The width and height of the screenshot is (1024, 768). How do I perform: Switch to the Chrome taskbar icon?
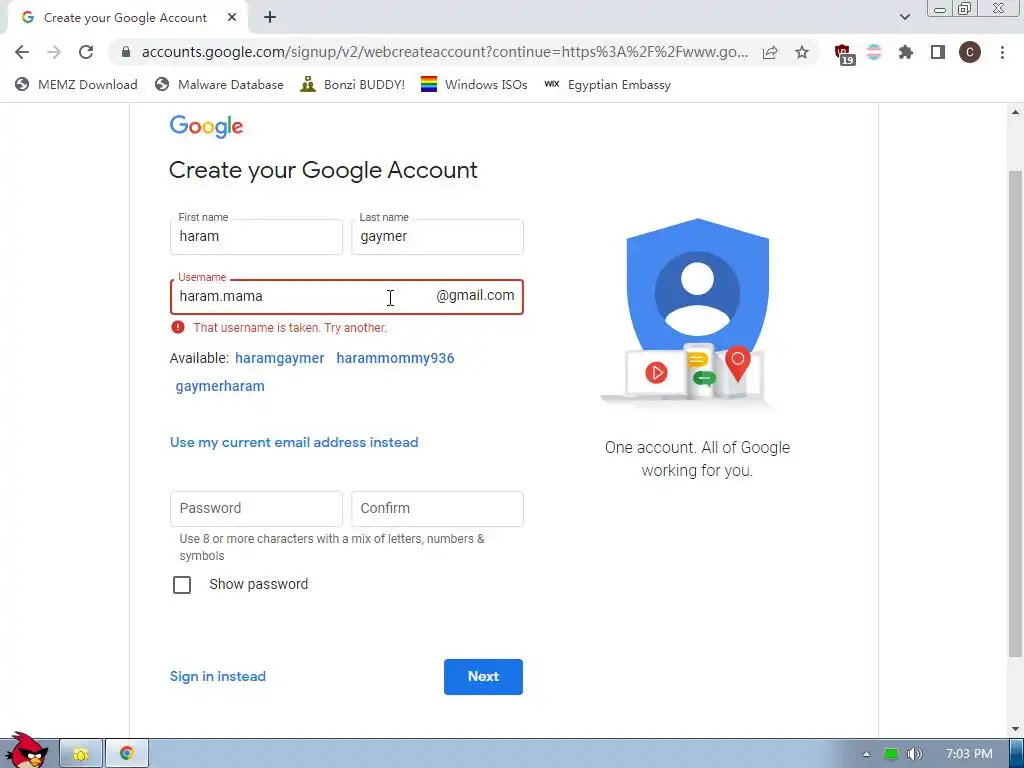(127, 754)
